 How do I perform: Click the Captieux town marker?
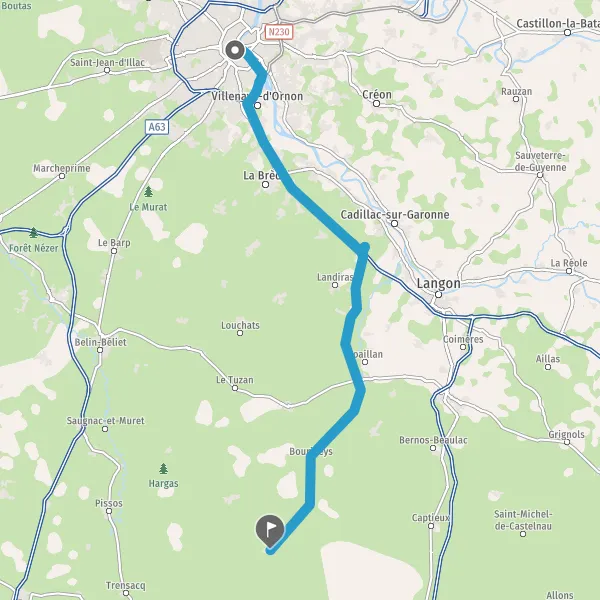coord(431,526)
